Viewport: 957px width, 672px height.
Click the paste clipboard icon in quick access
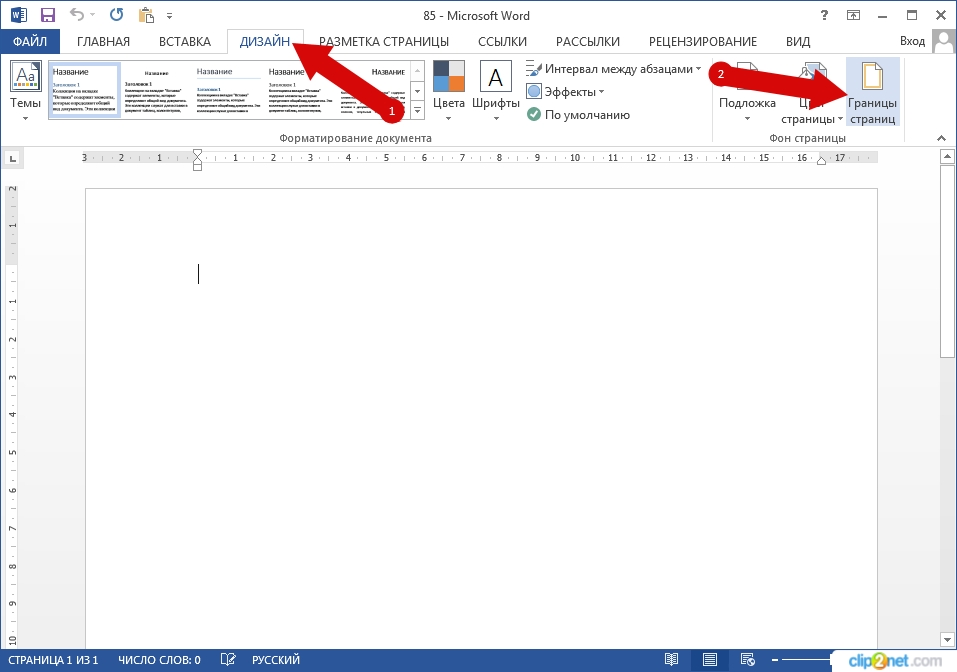pos(146,15)
